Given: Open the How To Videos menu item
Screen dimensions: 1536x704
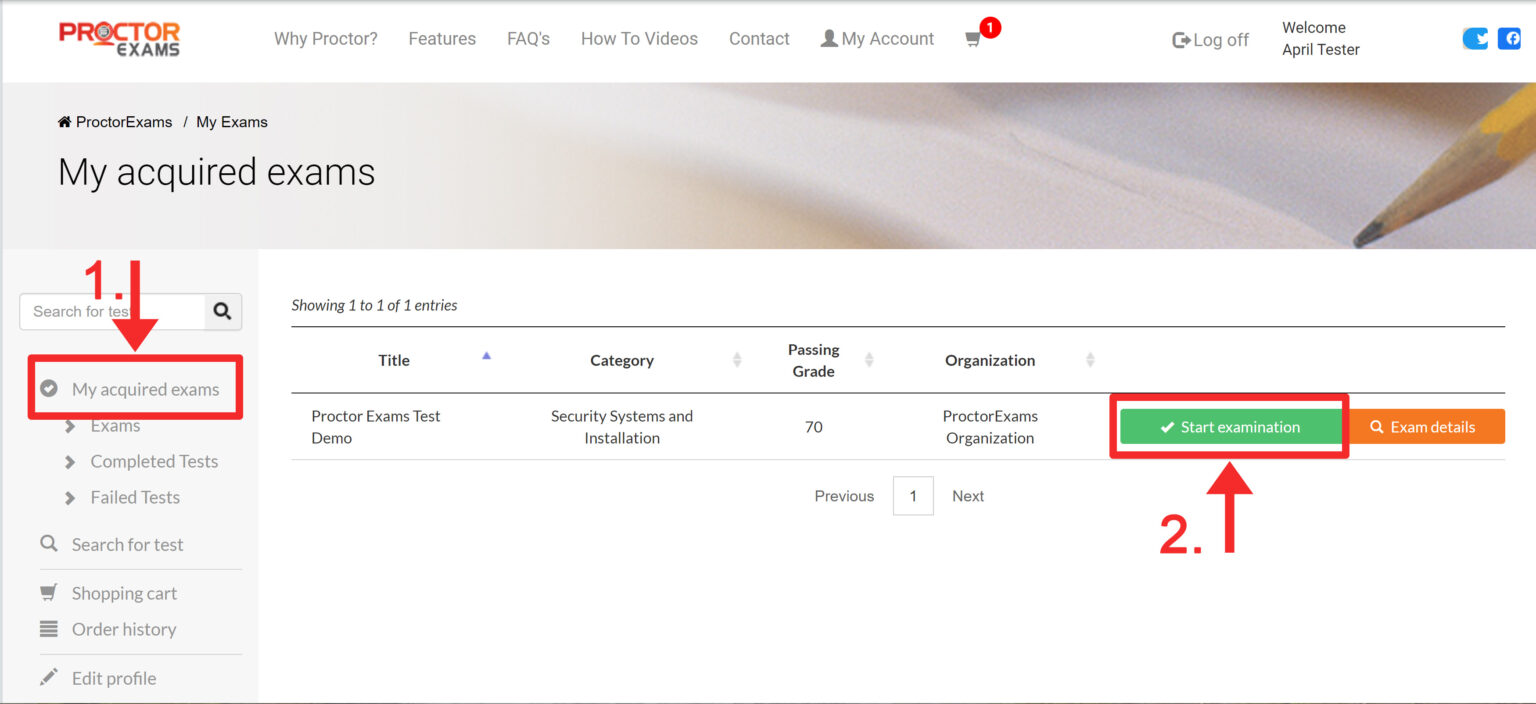Looking at the screenshot, I should (639, 39).
